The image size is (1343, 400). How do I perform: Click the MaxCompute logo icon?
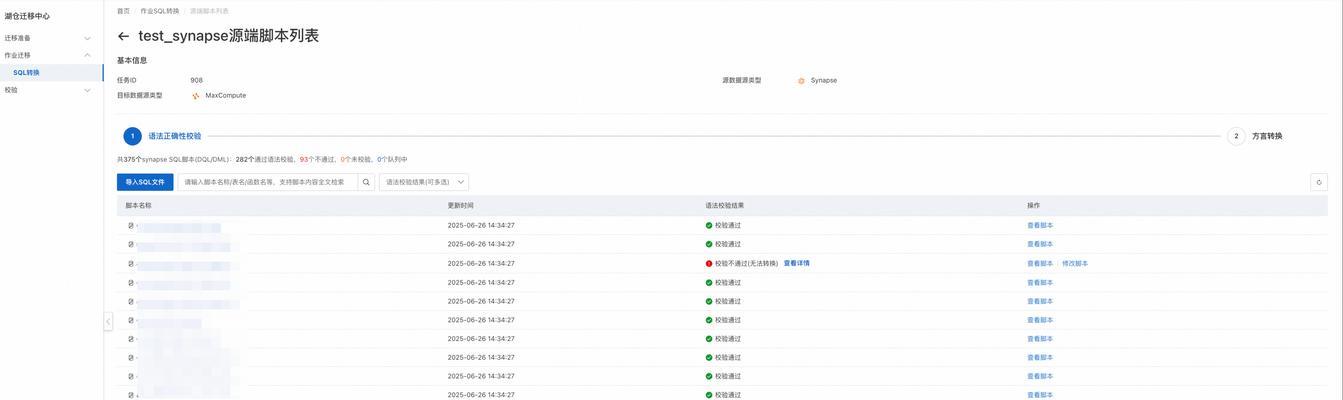tap(196, 96)
